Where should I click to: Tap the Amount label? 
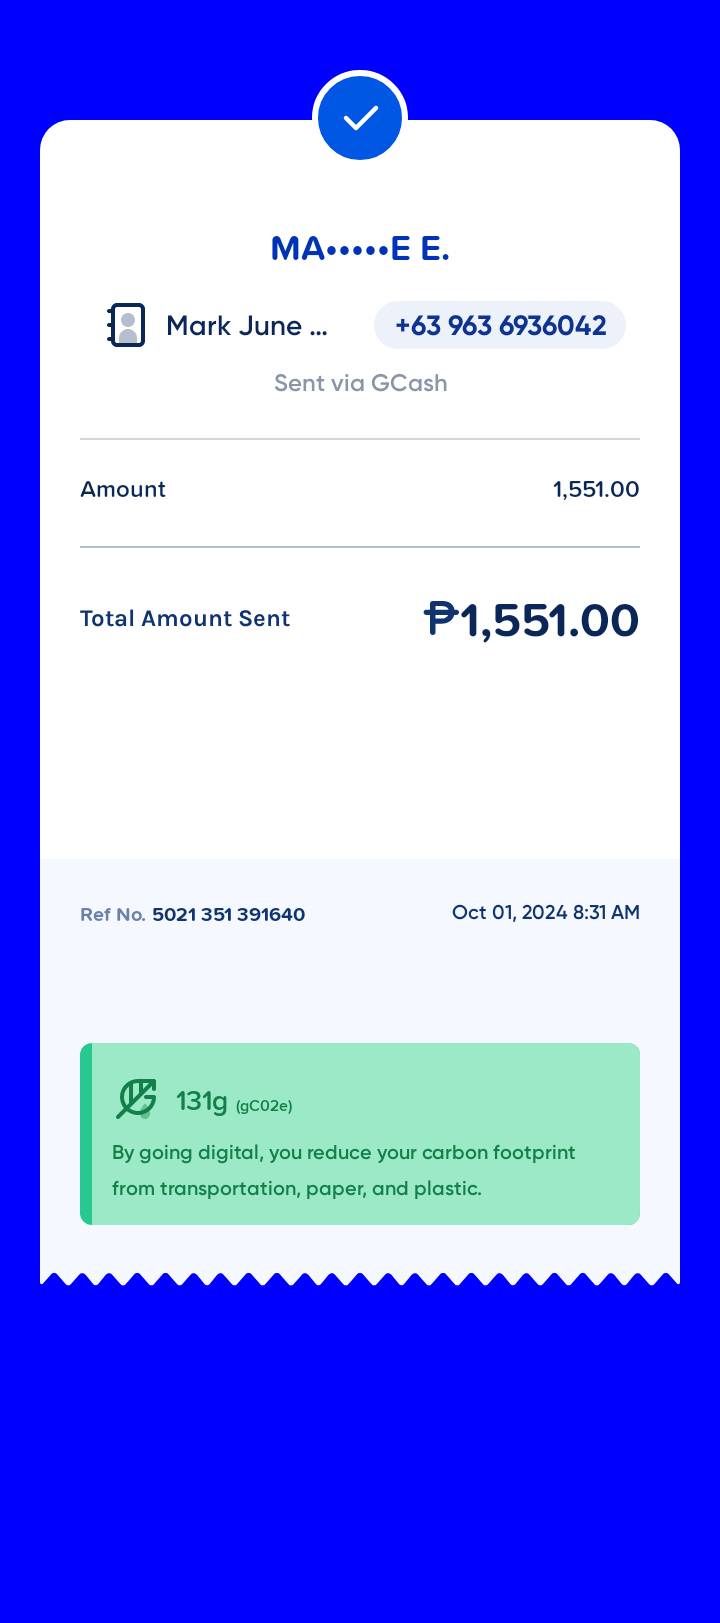123,489
